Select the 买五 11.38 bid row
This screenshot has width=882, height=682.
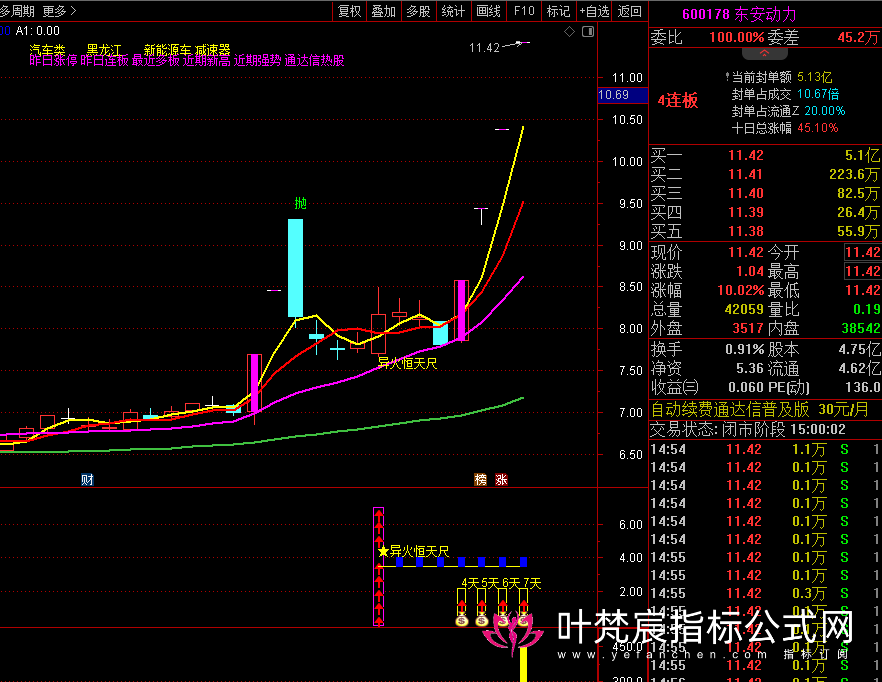tap(765, 231)
